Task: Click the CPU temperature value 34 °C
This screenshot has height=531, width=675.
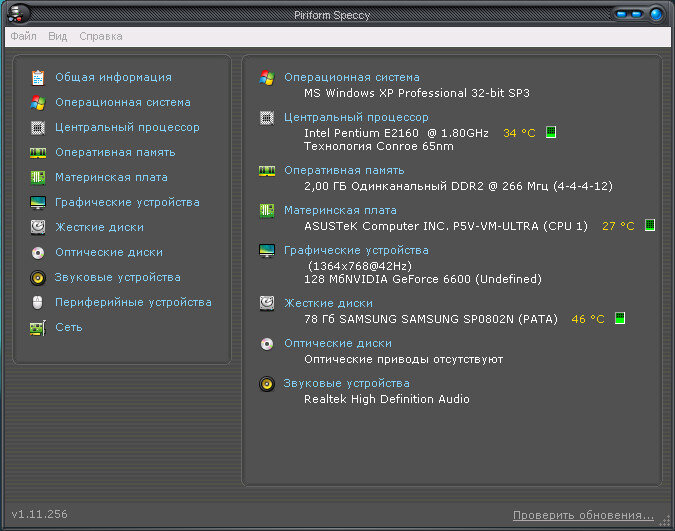Action: [x=519, y=133]
